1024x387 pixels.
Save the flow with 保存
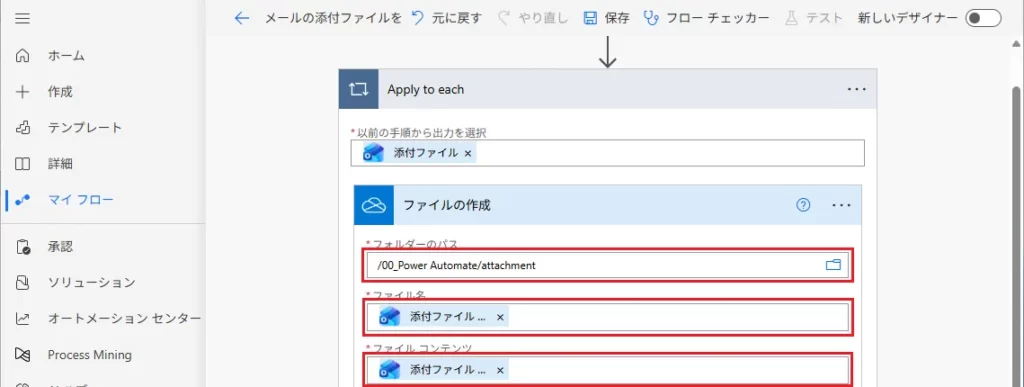(606, 18)
